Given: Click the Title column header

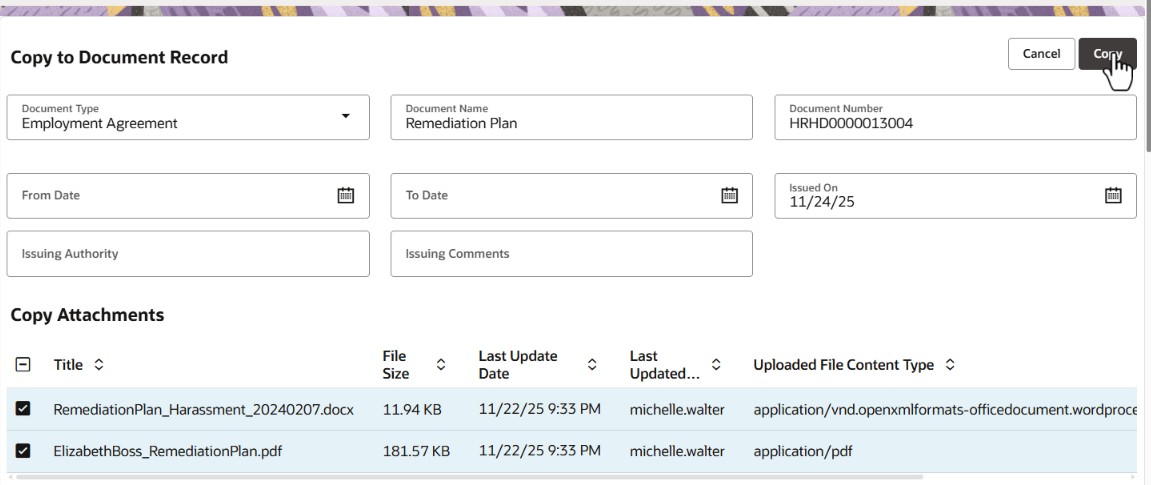Looking at the screenshot, I should (68, 365).
